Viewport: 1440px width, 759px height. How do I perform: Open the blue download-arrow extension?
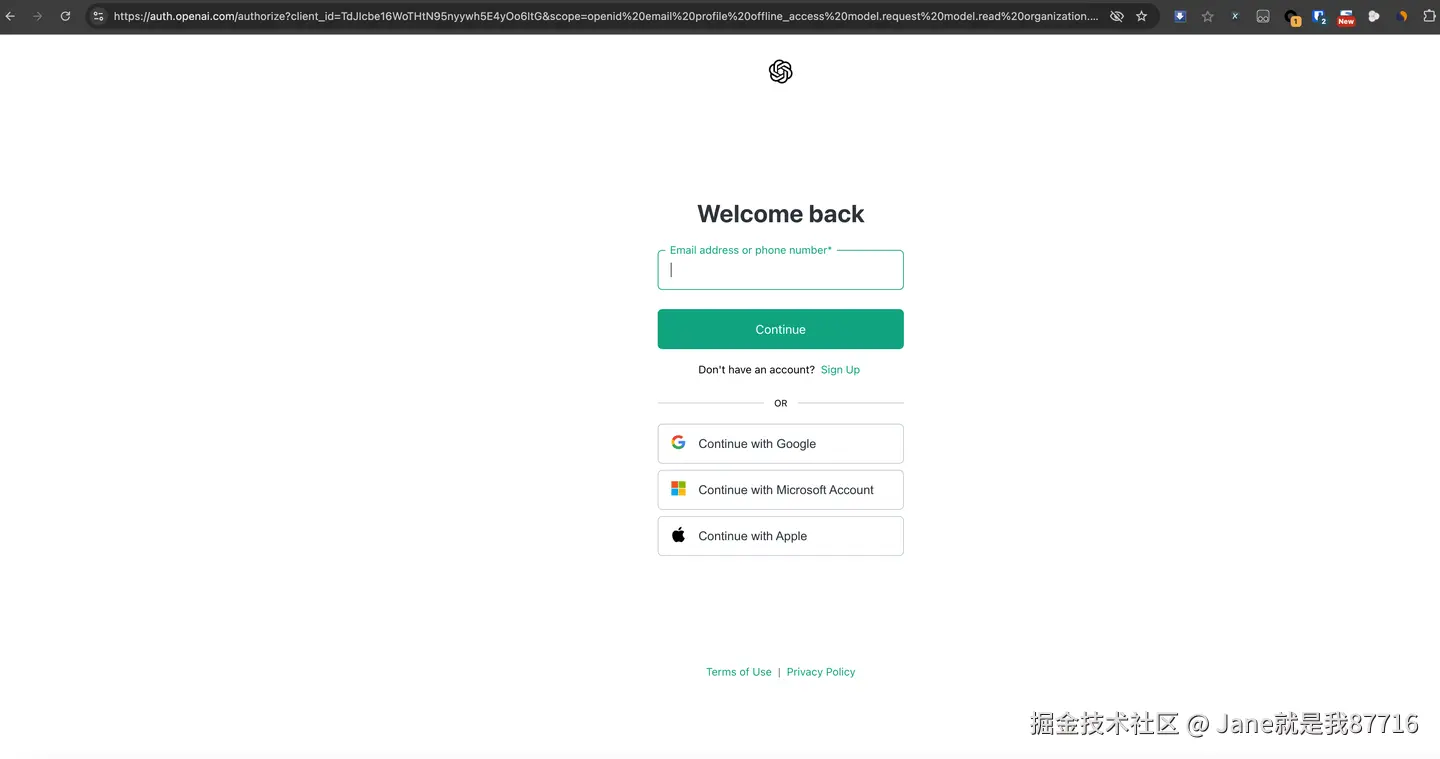[x=1180, y=16]
